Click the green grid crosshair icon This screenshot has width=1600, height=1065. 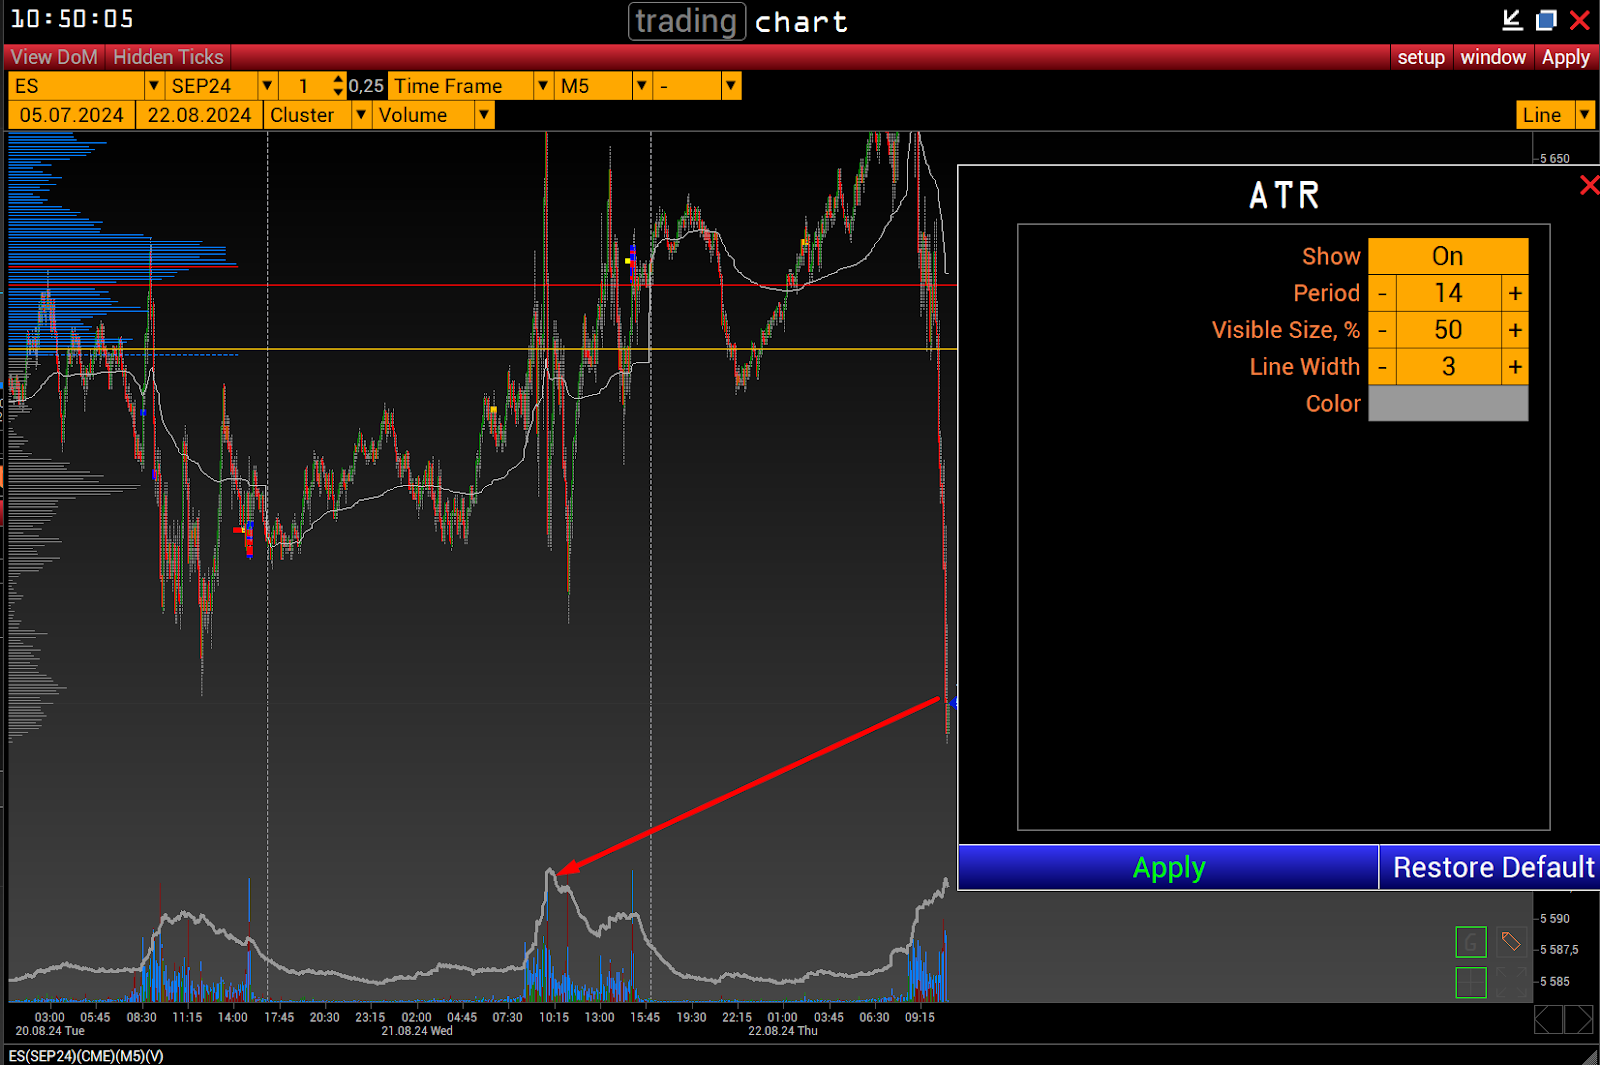(x=1470, y=982)
